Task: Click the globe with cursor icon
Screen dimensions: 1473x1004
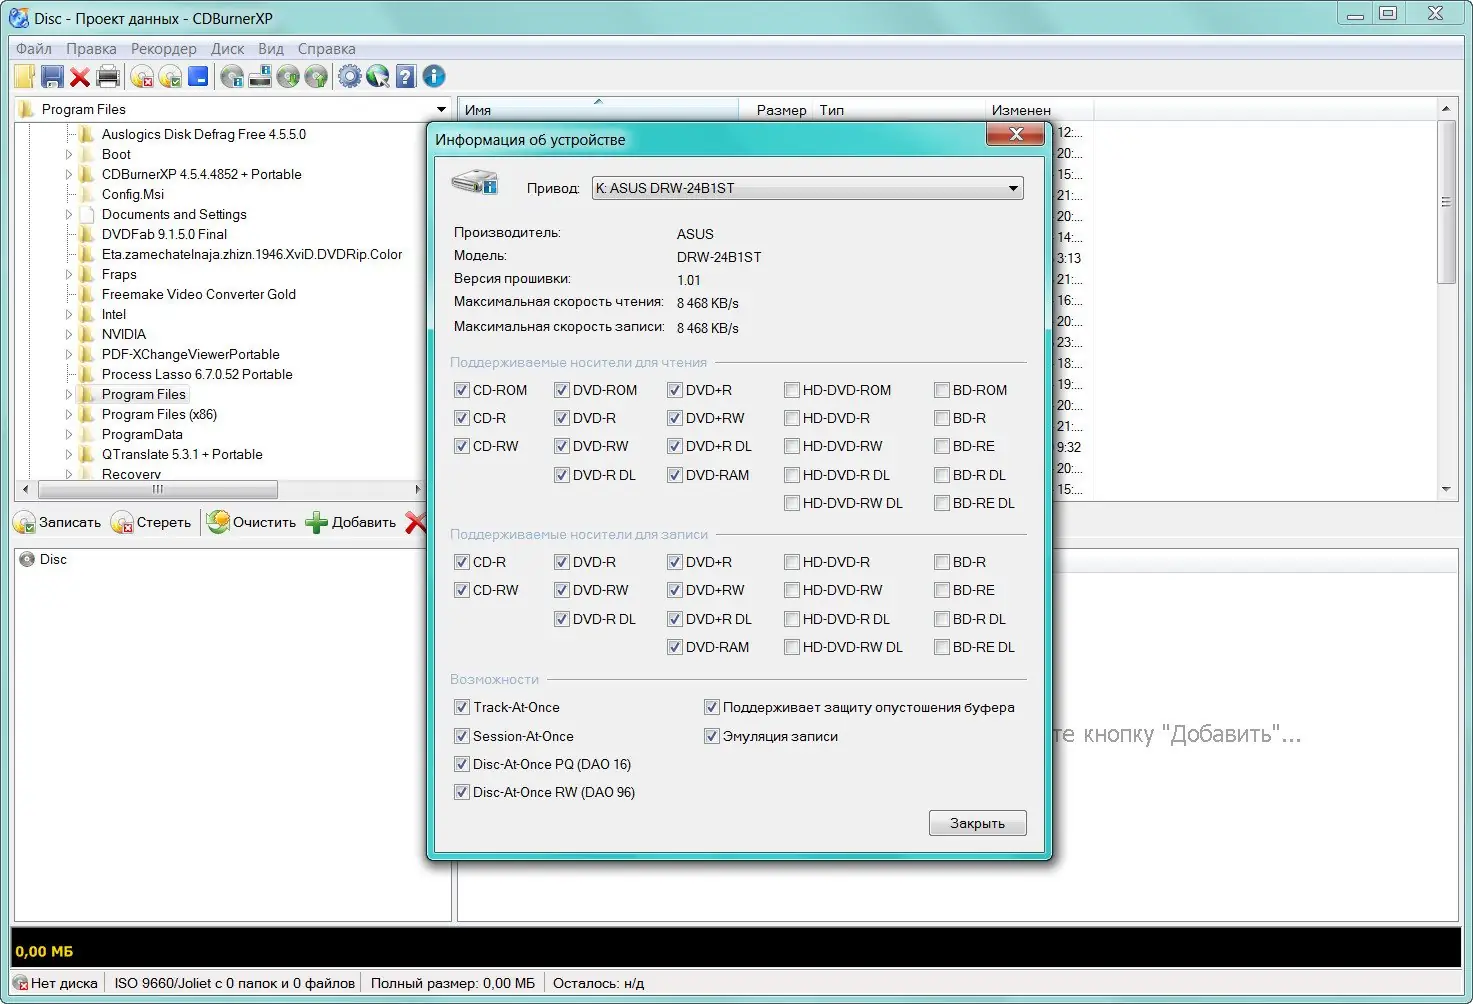Action: tap(378, 76)
